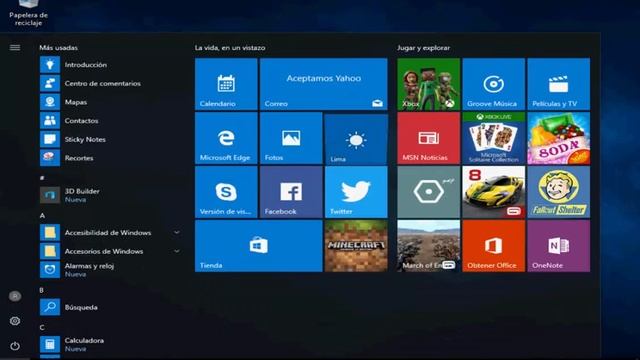The height and width of the screenshot is (360, 640).
Task: Click the letter C section header
Action: pyautogui.click(x=42, y=327)
